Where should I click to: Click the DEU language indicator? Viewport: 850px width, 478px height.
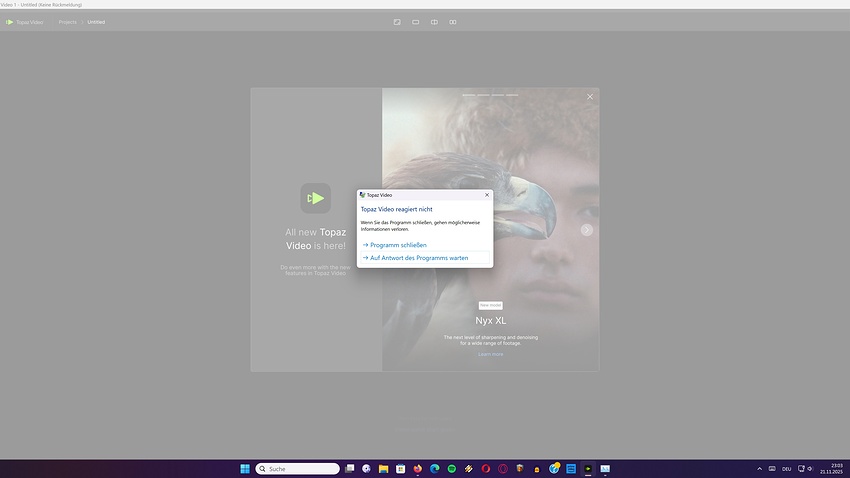pos(787,469)
